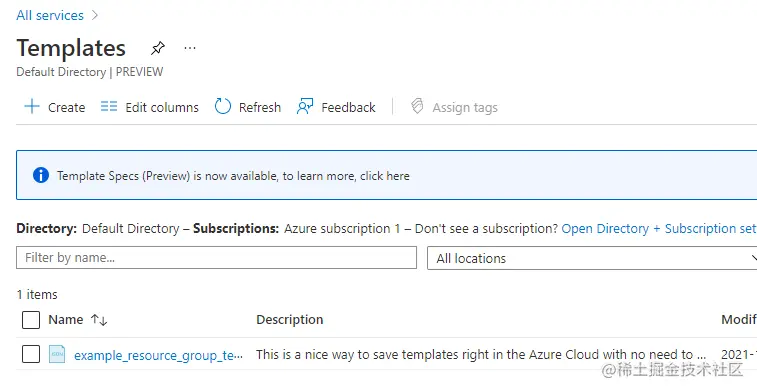Pin the Templates page to dashboard
Viewport: 757px width, 392px height.
pyautogui.click(x=157, y=48)
